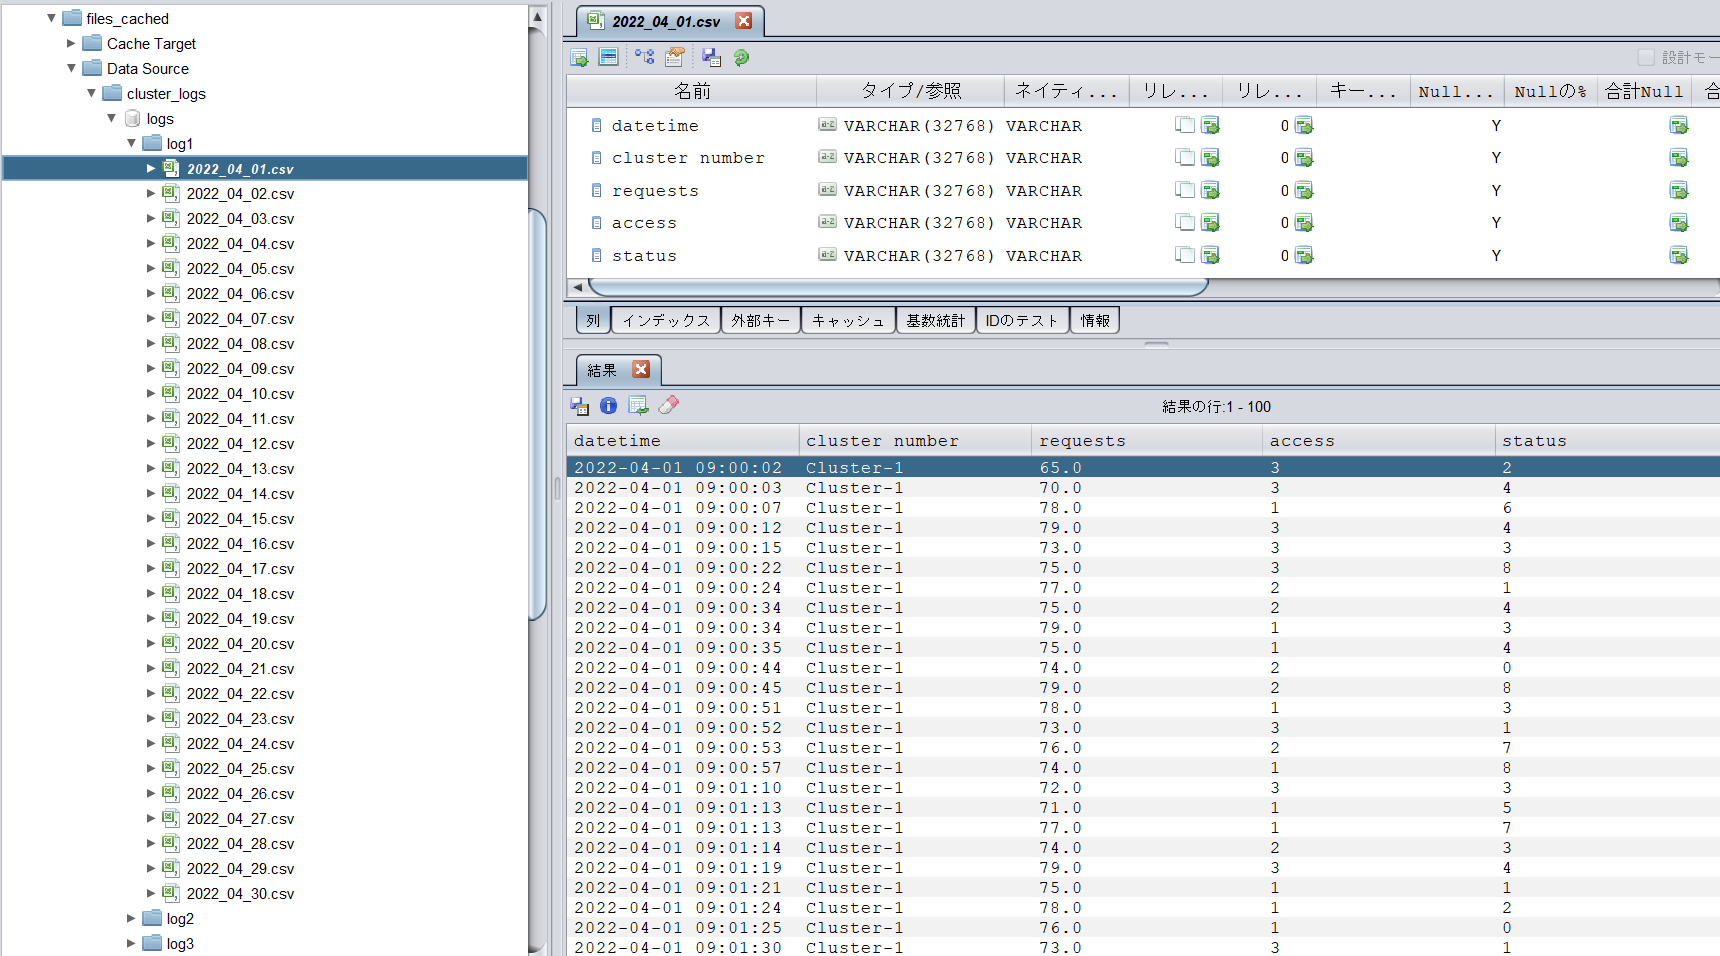The height and width of the screenshot is (956, 1720).
Task: Click the export-table icon in the result toolbar
Action: (638, 405)
